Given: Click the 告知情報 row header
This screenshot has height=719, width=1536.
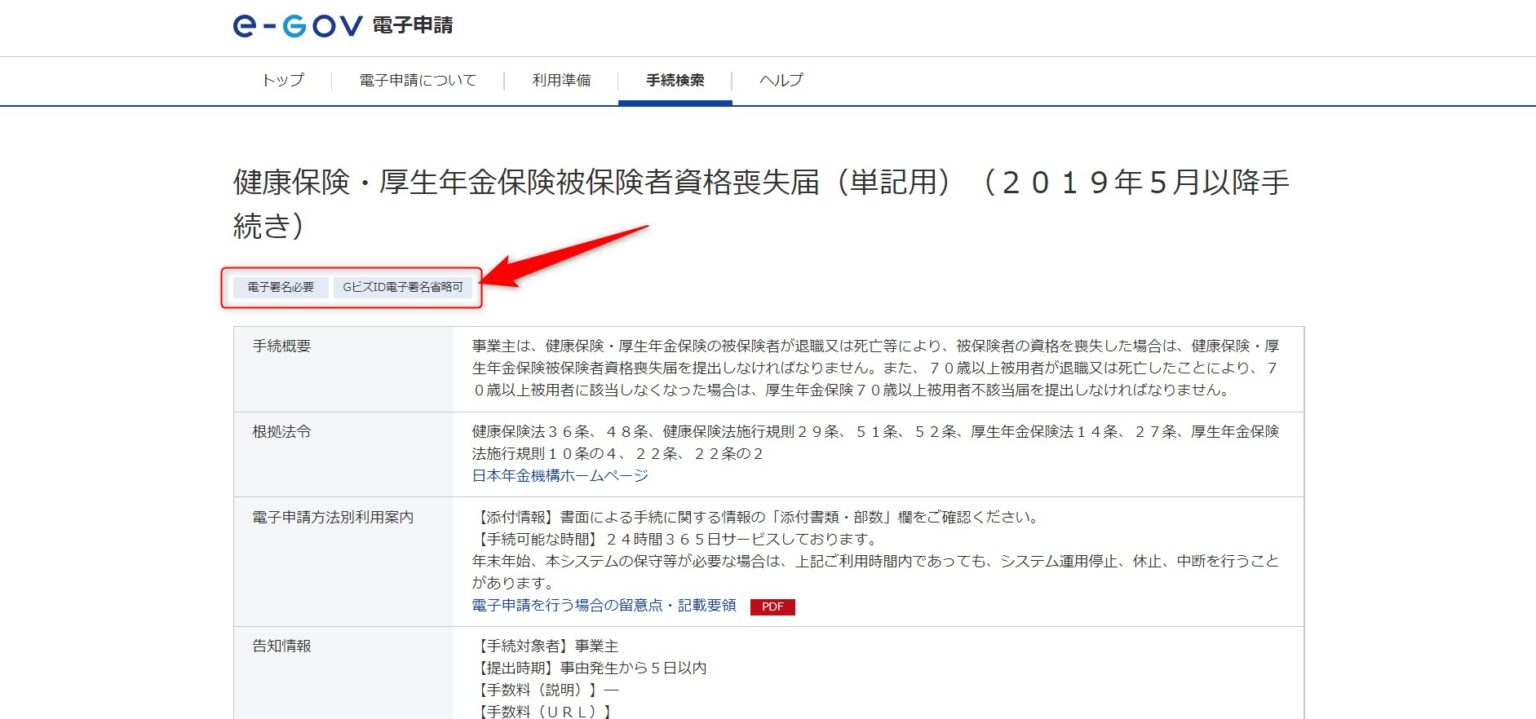Looking at the screenshot, I should point(281,646).
